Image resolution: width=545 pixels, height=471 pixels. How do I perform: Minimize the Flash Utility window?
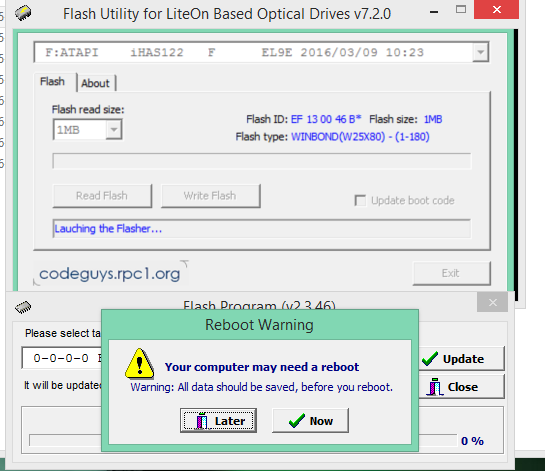[433, 12]
